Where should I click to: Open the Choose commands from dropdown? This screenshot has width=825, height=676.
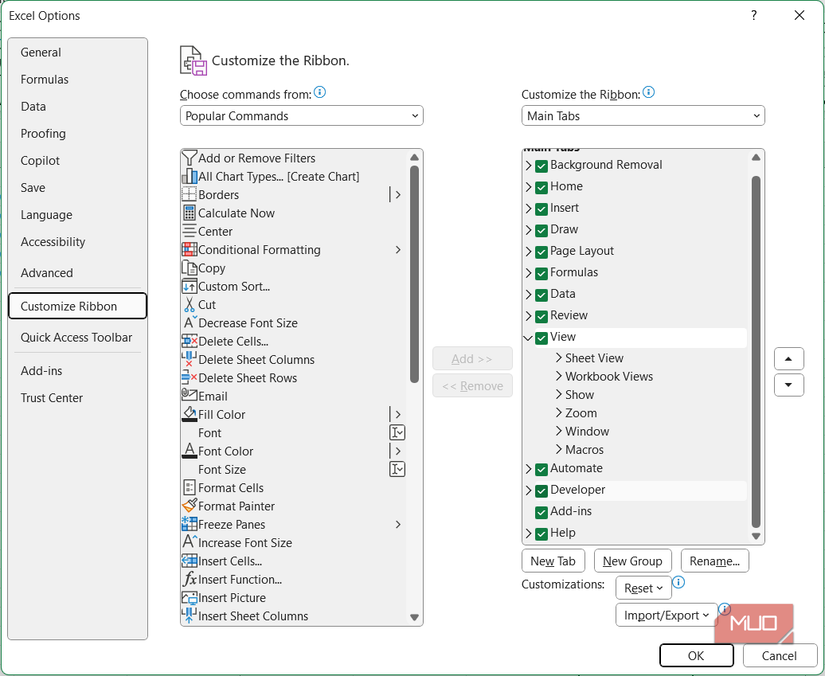click(x=302, y=116)
